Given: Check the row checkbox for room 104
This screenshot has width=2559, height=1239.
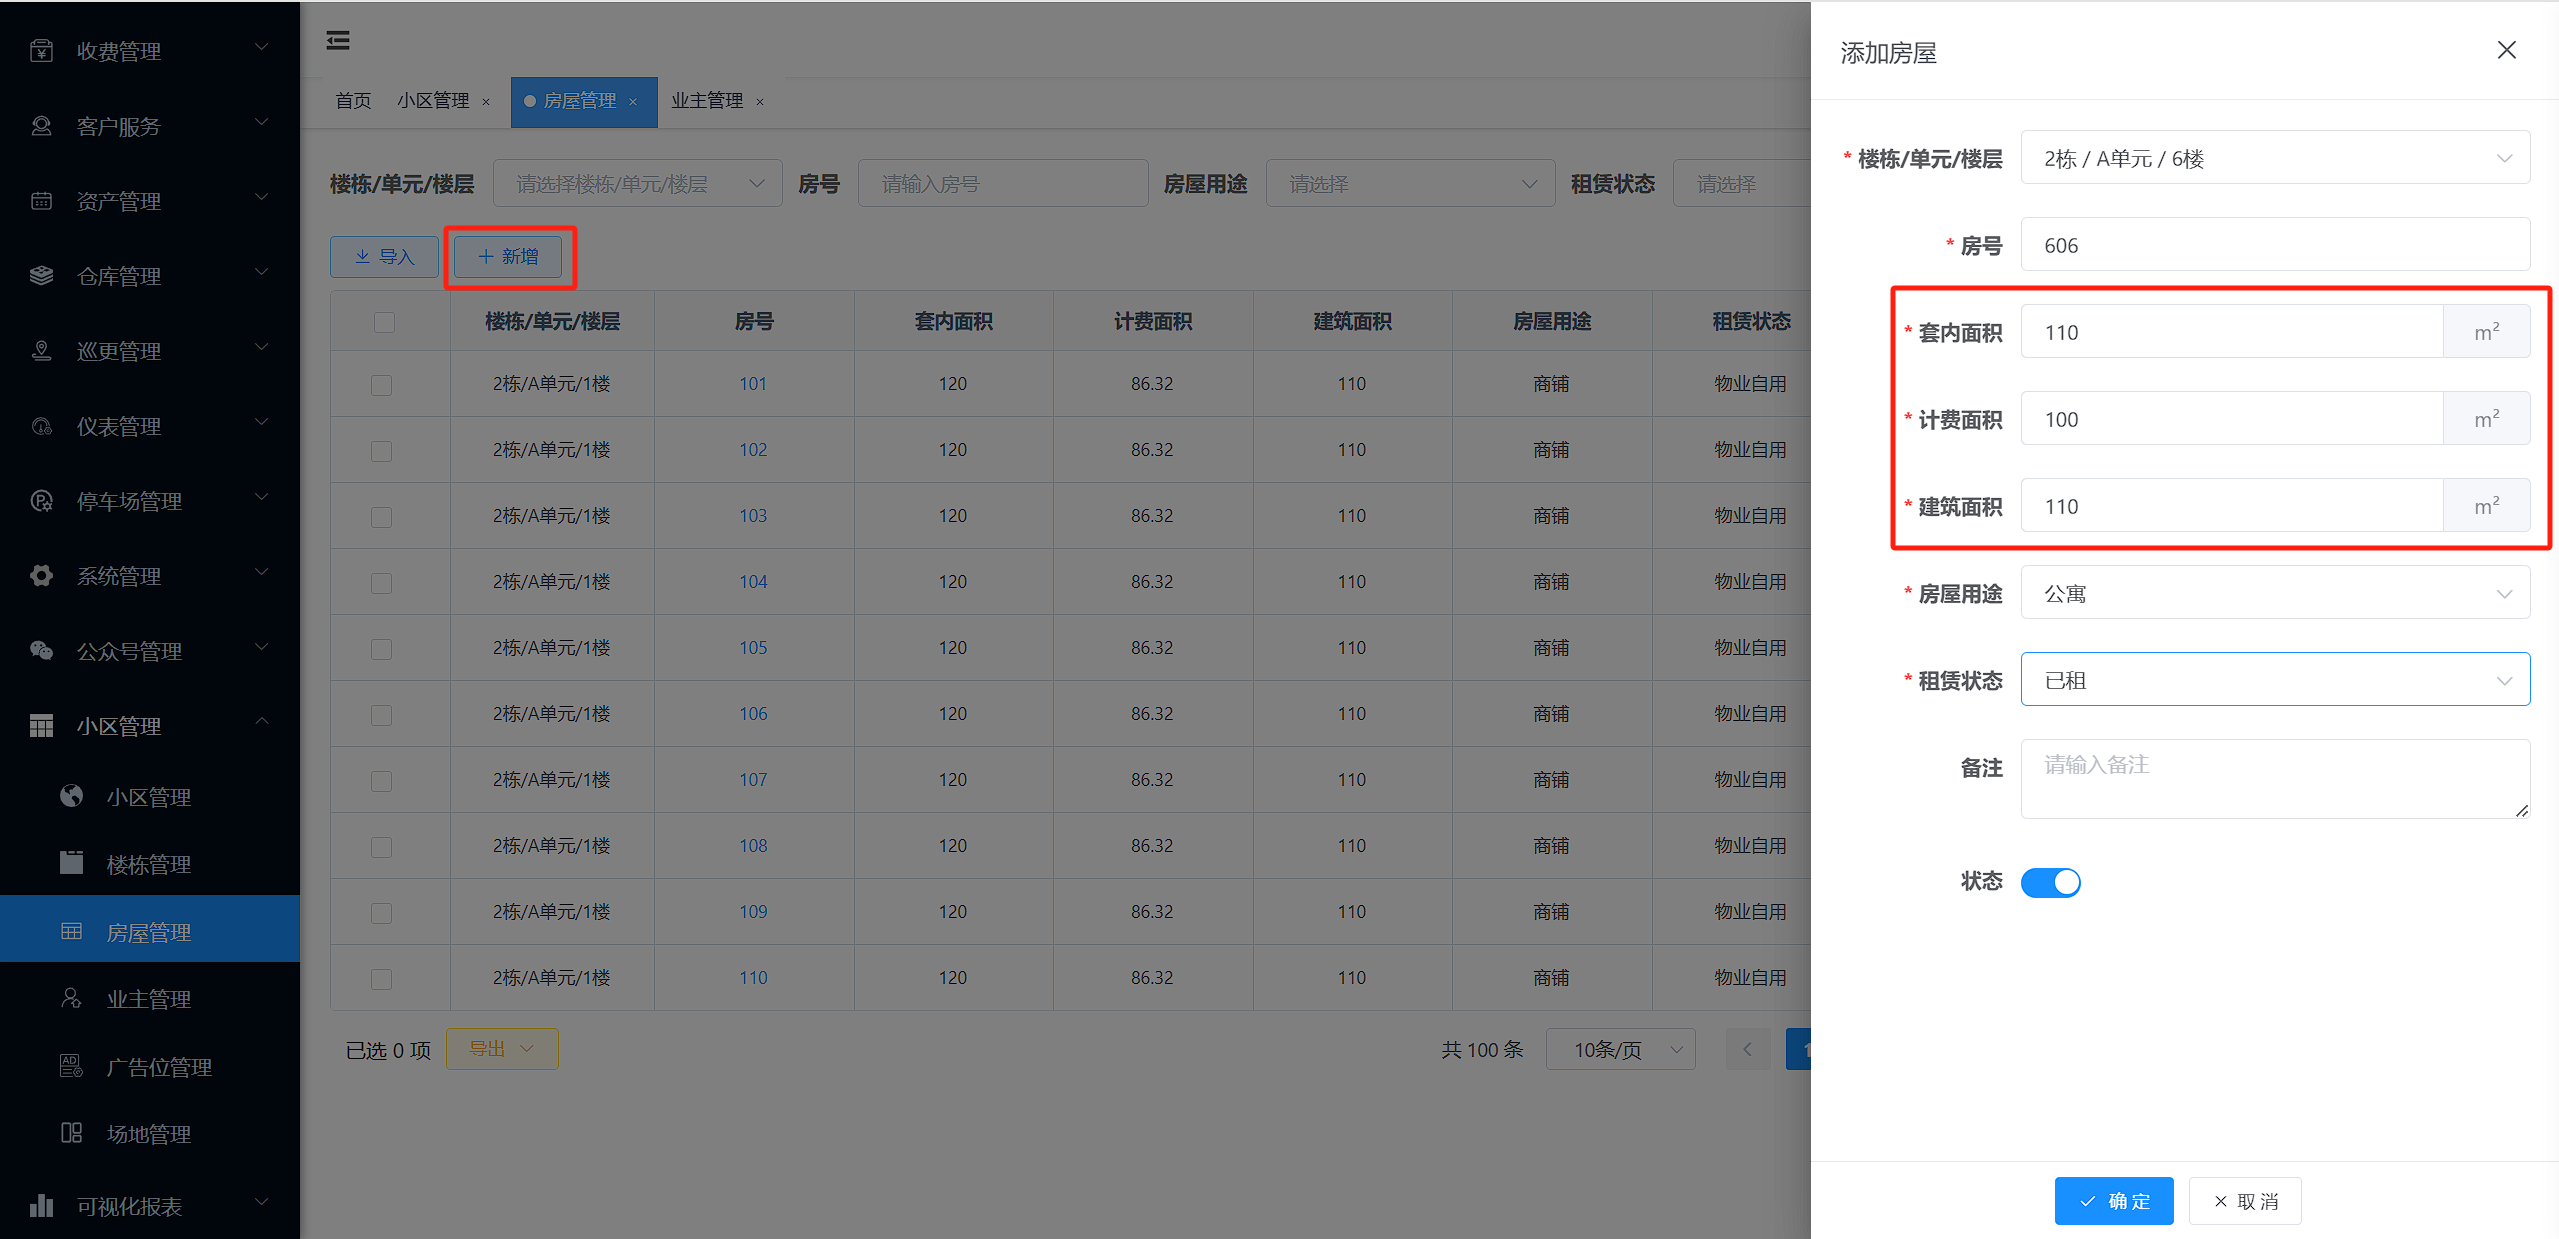Looking at the screenshot, I should click(381, 583).
